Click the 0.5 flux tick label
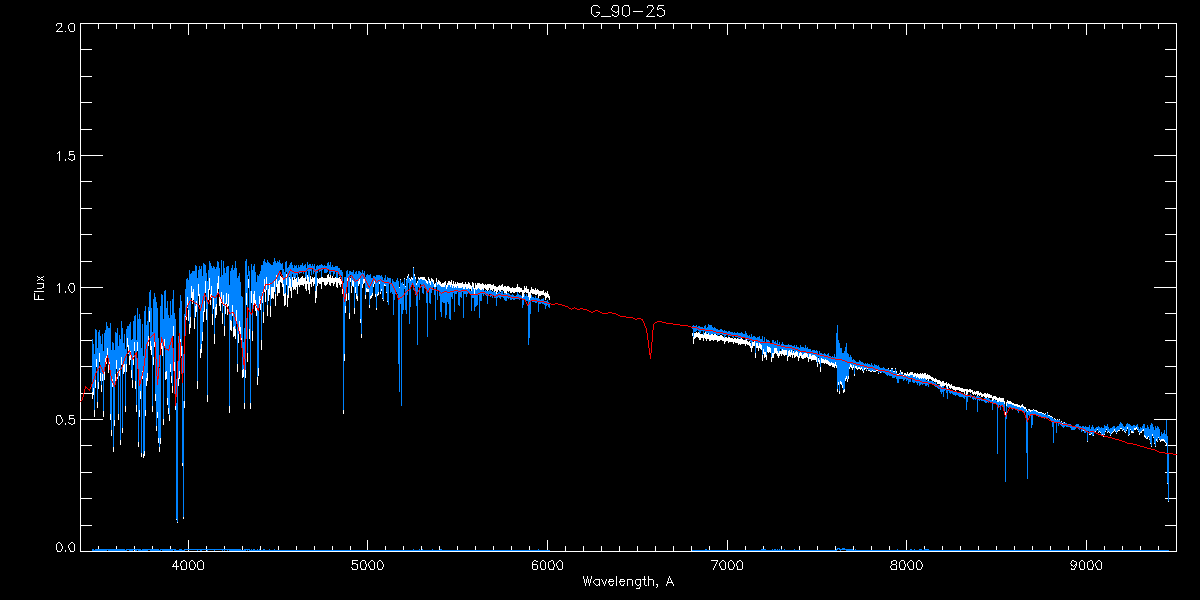 tap(66, 419)
